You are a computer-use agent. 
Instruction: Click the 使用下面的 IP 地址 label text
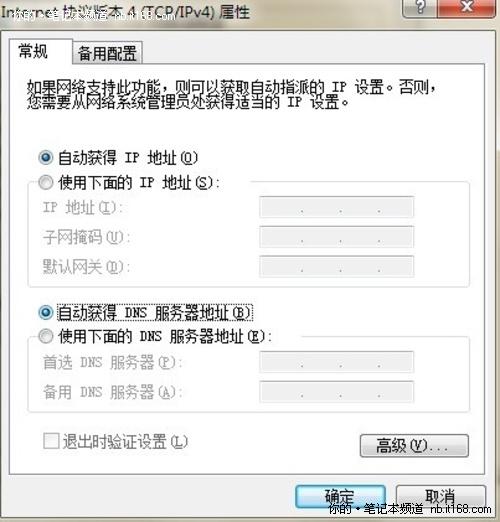click(x=139, y=183)
